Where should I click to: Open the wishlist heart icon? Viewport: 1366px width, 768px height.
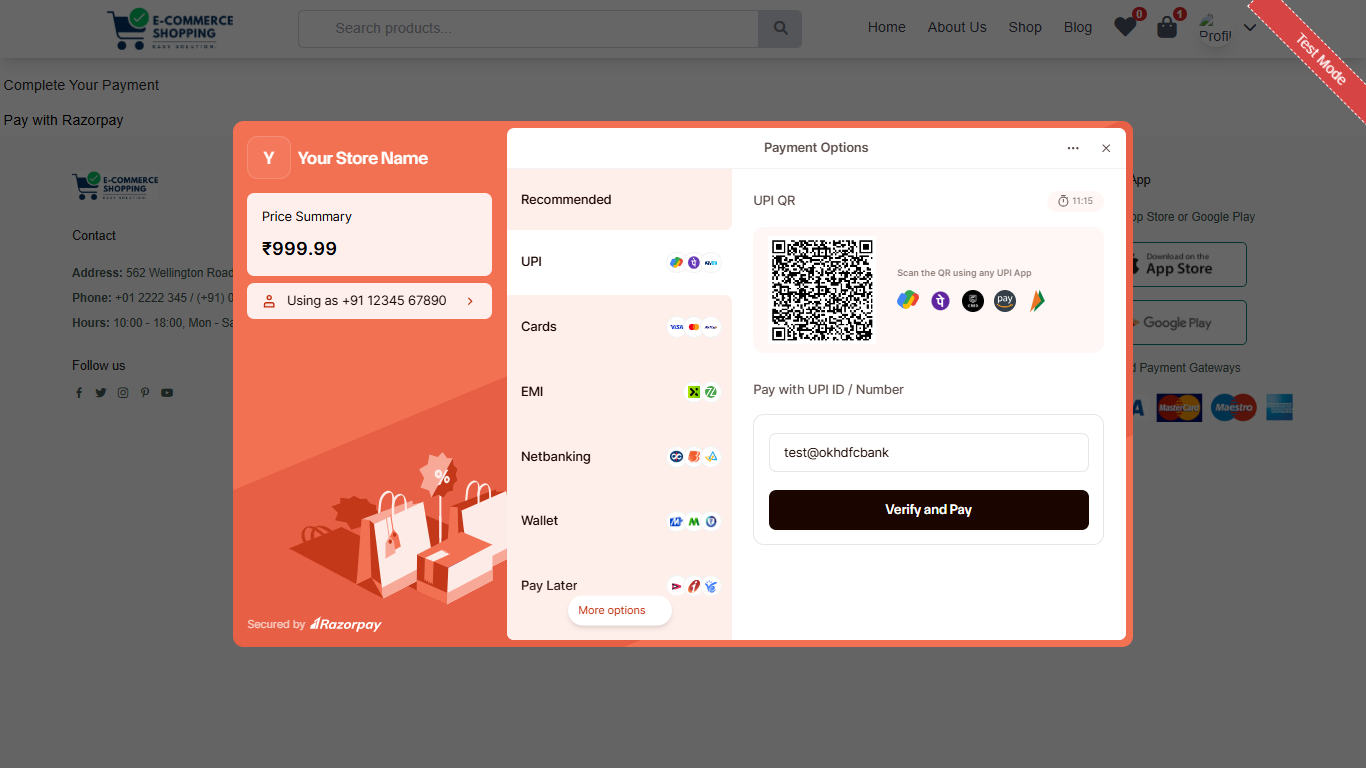[x=1125, y=27]
